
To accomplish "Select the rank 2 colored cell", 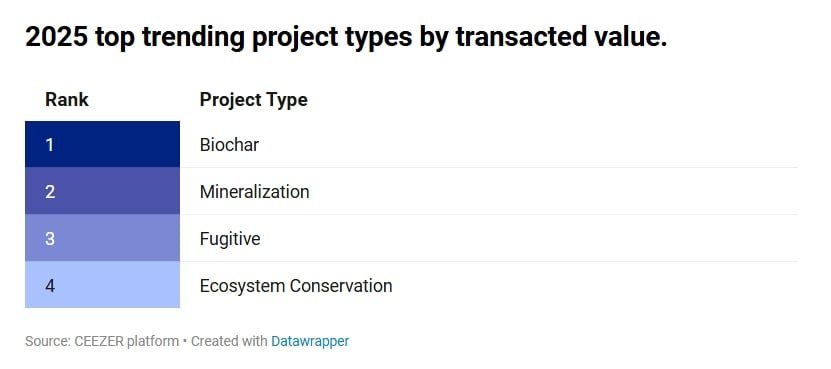I will pyautogui.click(x=102, y=191).
